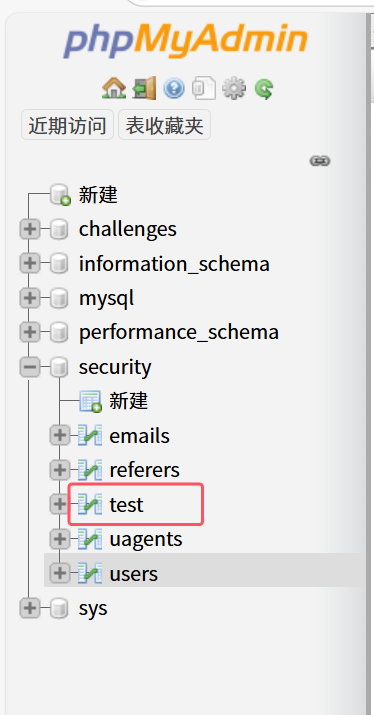This screenshot has height=715, width=374.
Task: Click the MySQL documentation pages icon
Action: pos(203,88)
